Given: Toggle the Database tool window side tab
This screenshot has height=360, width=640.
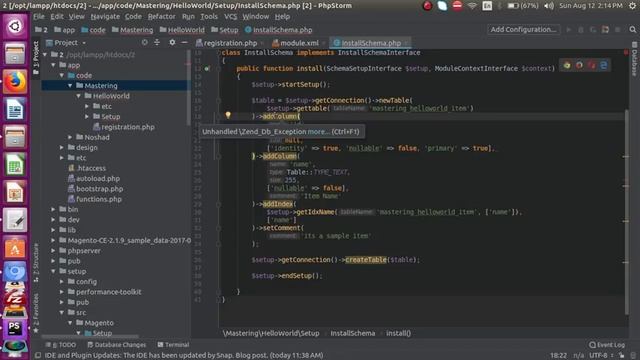Looking at the screenshot, I should (634, 59).
